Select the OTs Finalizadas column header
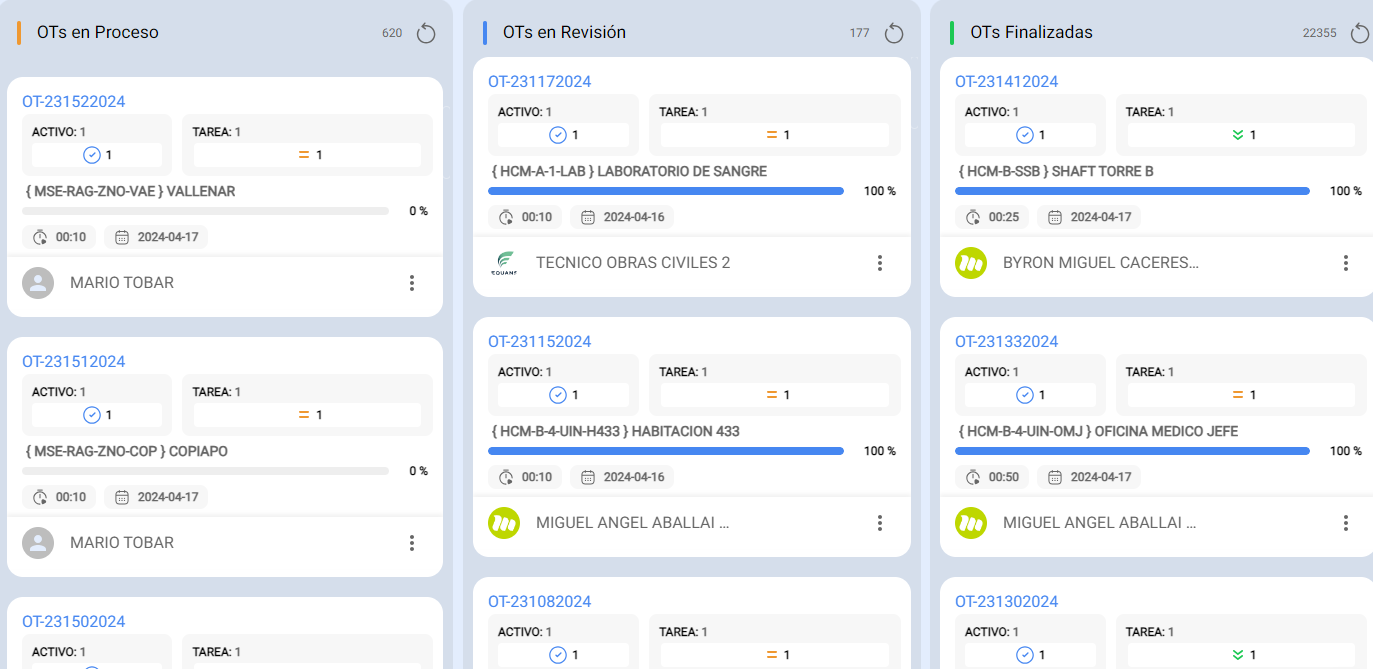The image size is (1373, 669). [x=1031, y=32]
